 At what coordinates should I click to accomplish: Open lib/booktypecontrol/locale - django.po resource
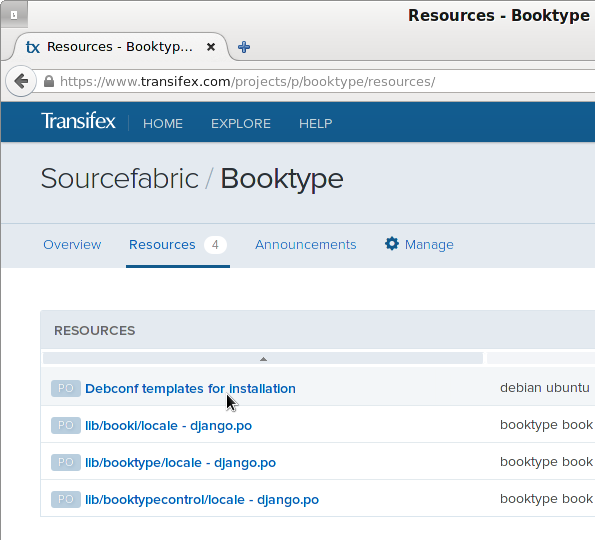(202, 500)
